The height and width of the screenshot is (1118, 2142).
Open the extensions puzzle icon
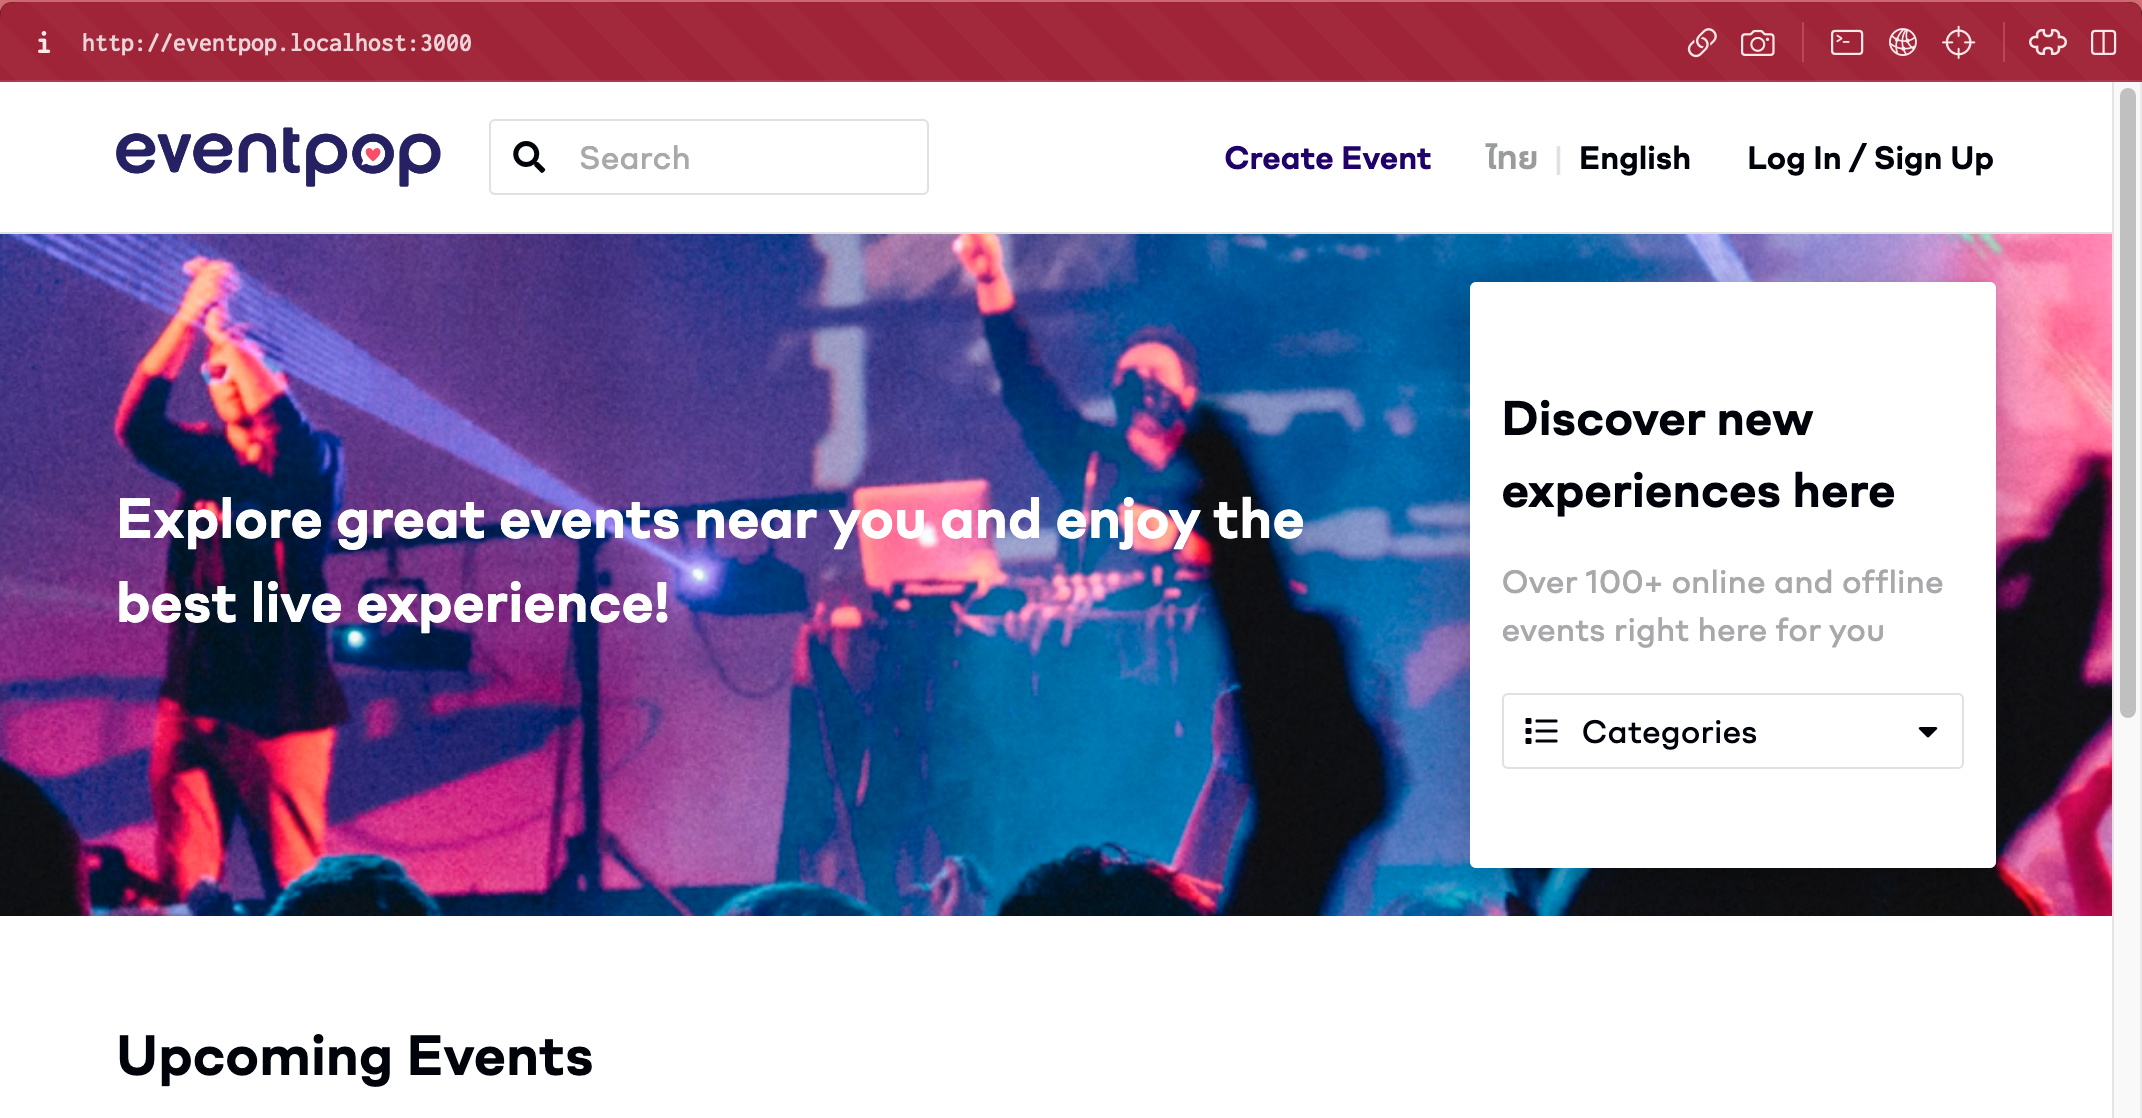pyautogui.click(x=2047, y=42)
